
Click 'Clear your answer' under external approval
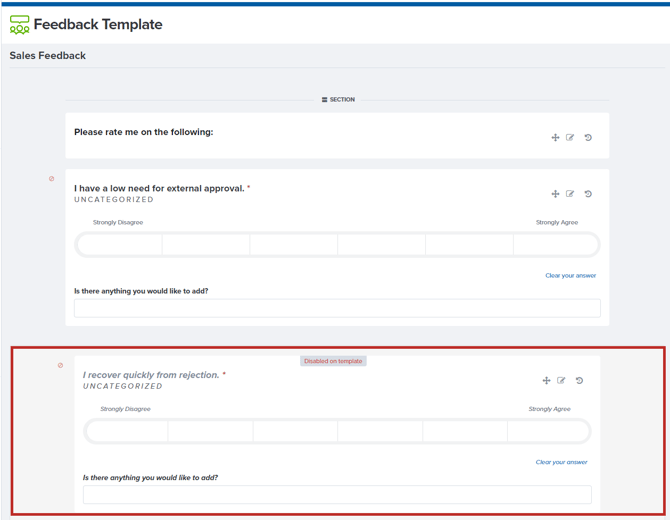(570, 276)
